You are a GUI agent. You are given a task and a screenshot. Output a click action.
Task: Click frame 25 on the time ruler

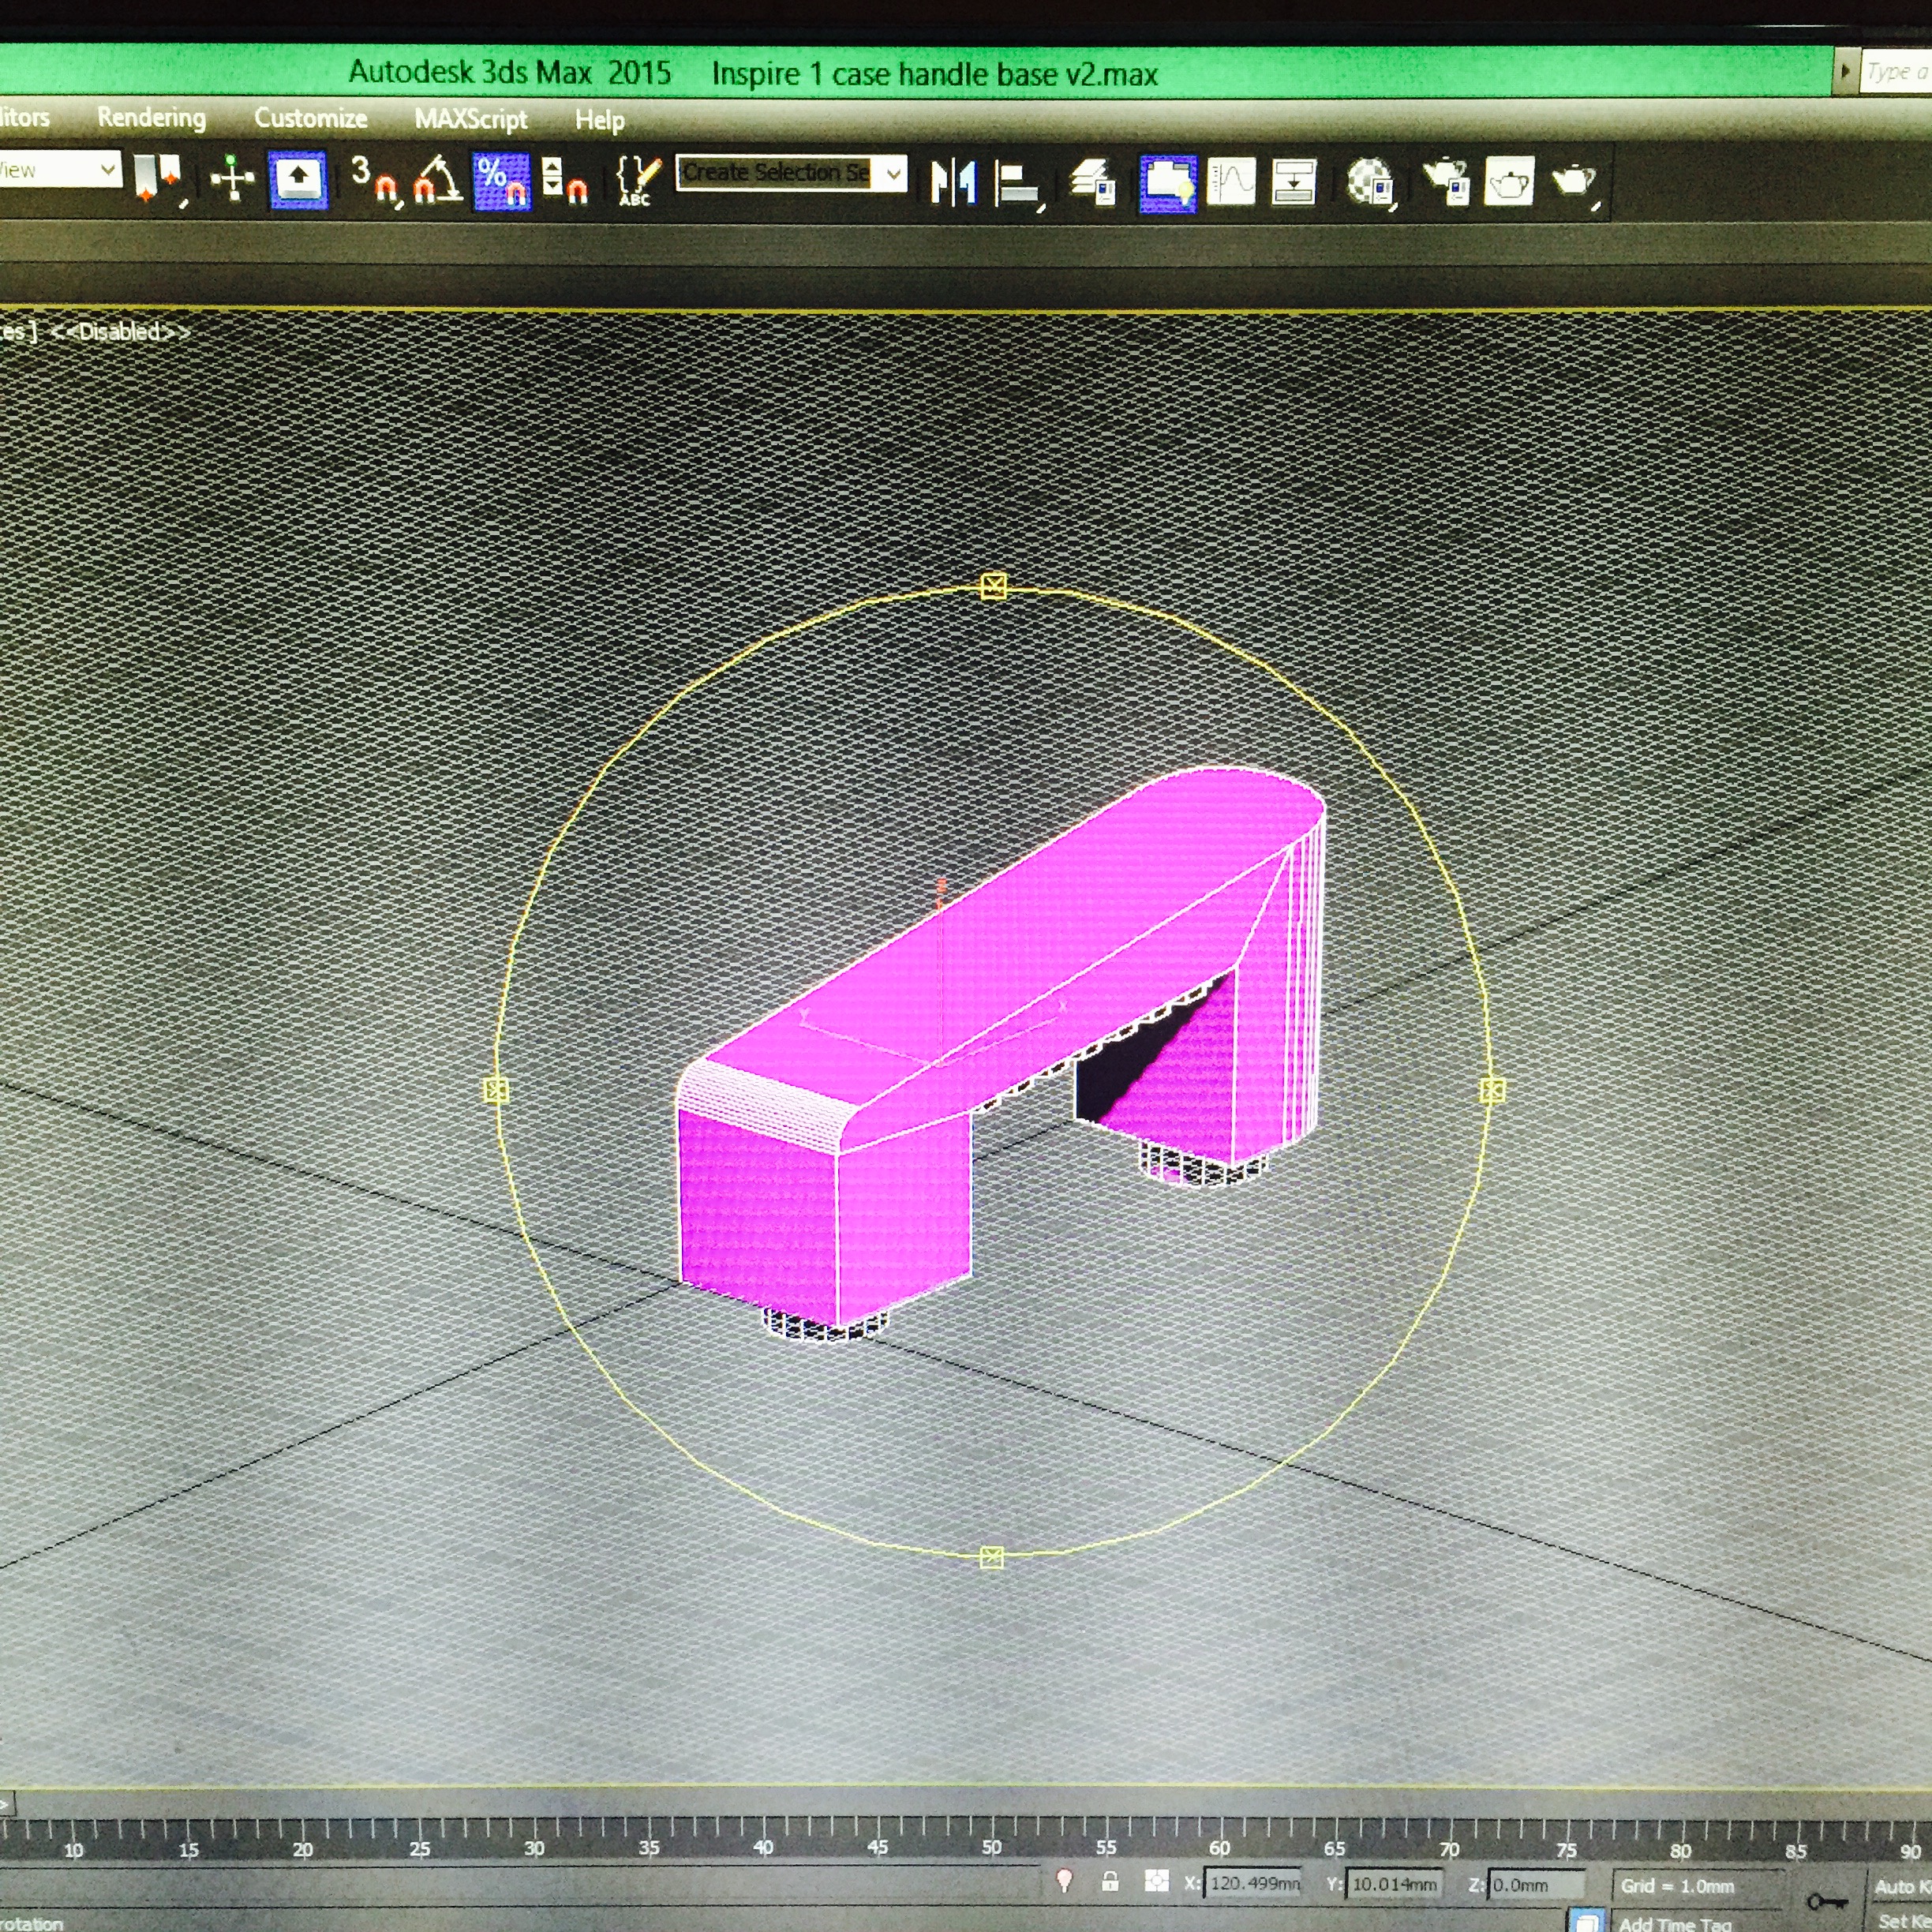click(420, 1848)
